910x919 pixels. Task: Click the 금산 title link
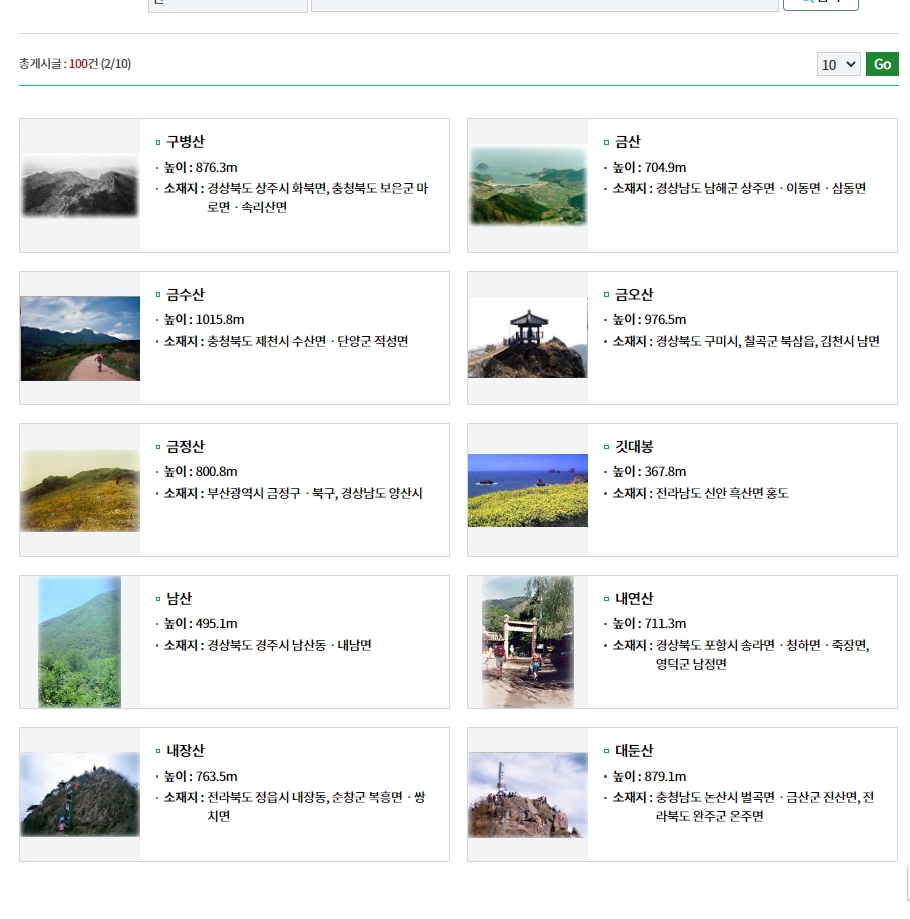tap(628, 142)
